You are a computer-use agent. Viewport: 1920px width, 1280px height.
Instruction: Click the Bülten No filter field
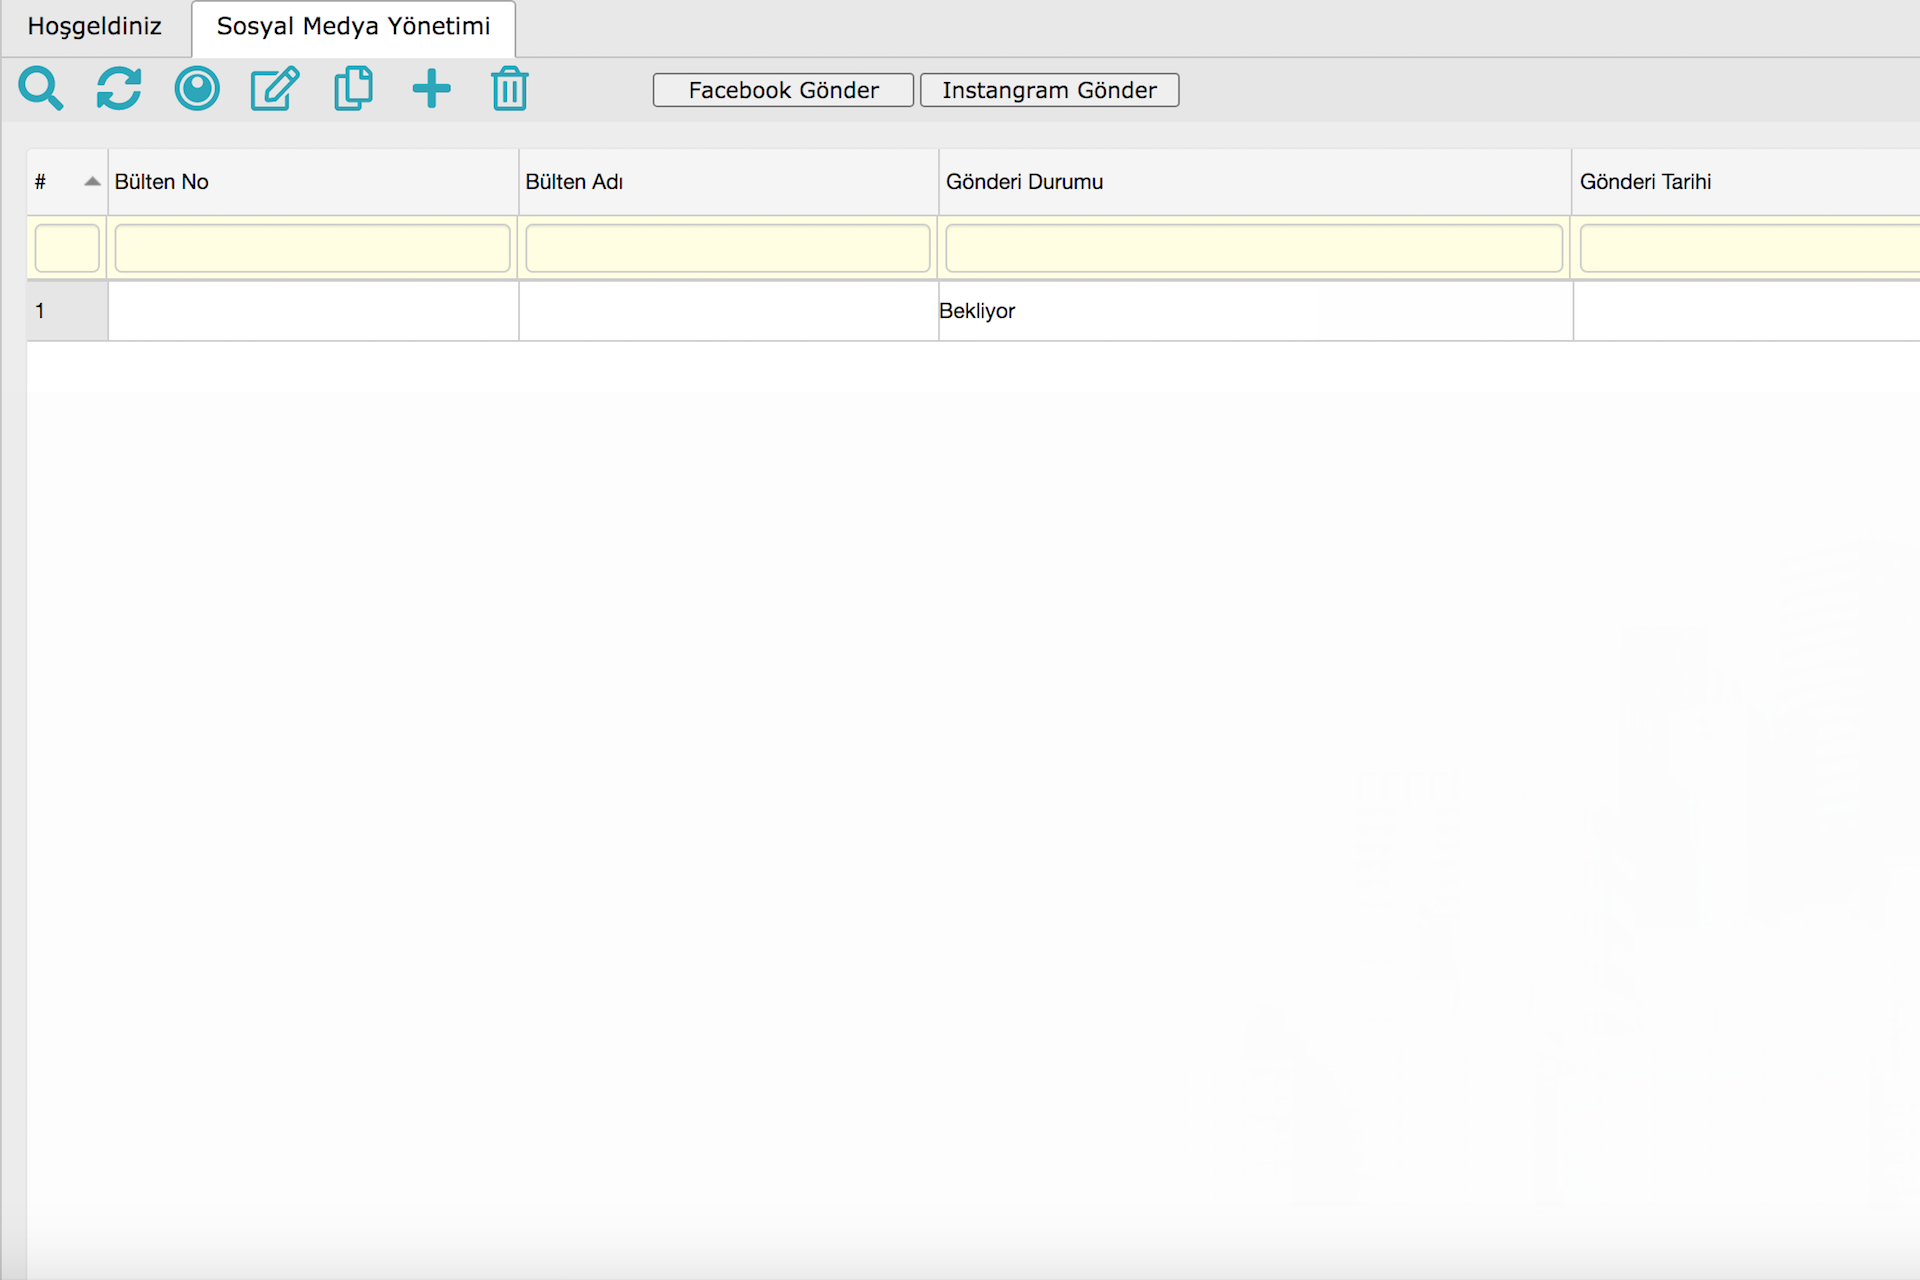pyautogui.click(x=312, y=249)
